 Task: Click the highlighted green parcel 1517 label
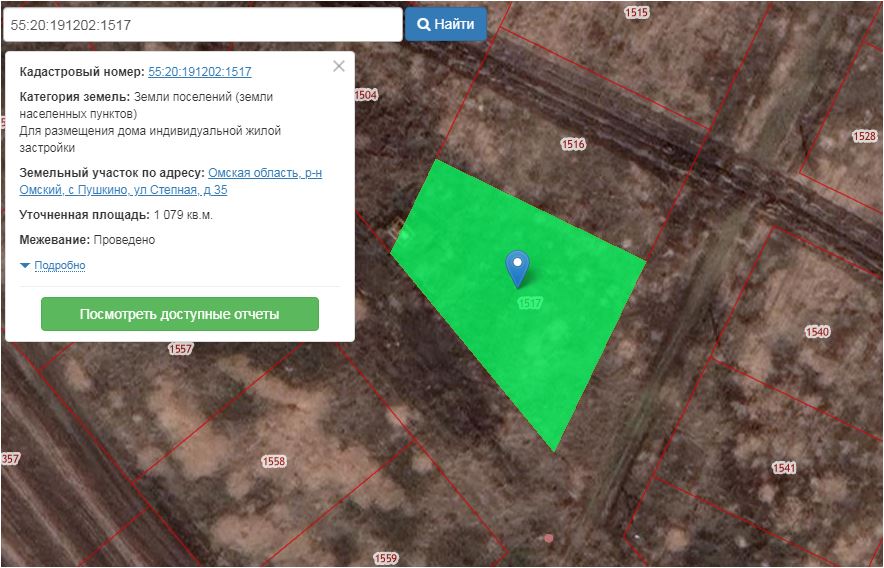(x=529, y=303)
